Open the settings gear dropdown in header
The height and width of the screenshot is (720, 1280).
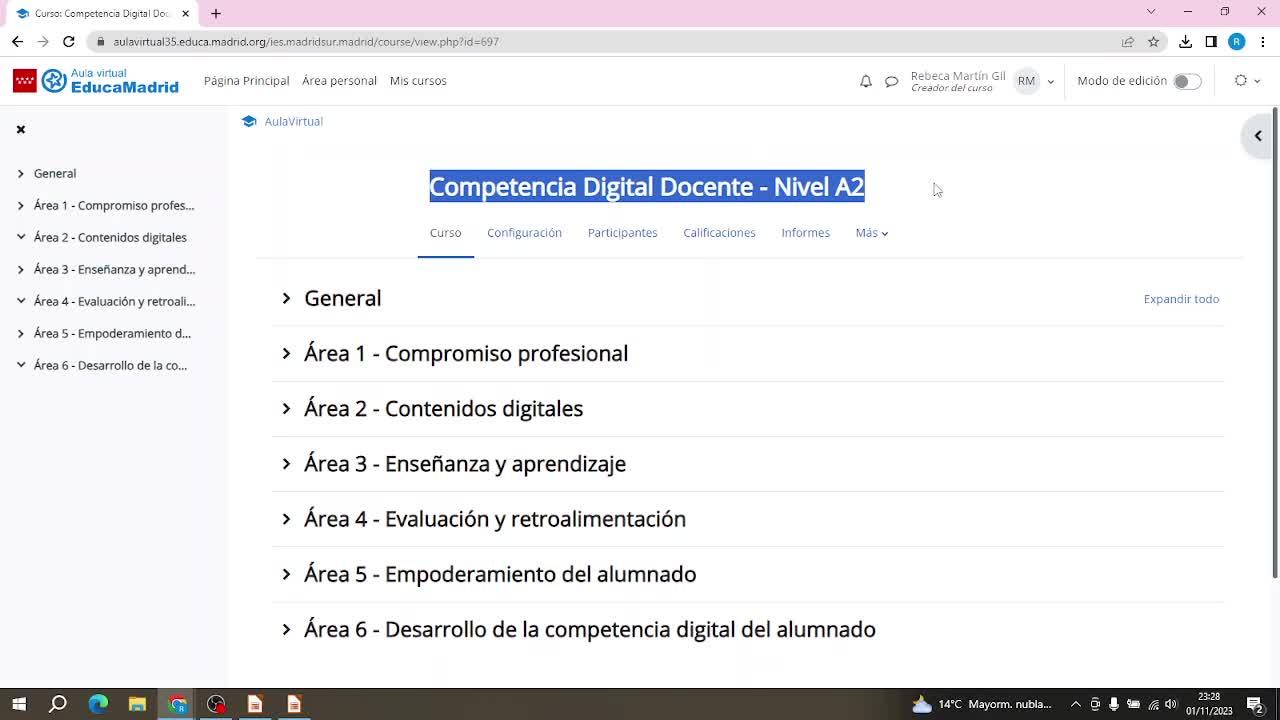[1246, 81]
